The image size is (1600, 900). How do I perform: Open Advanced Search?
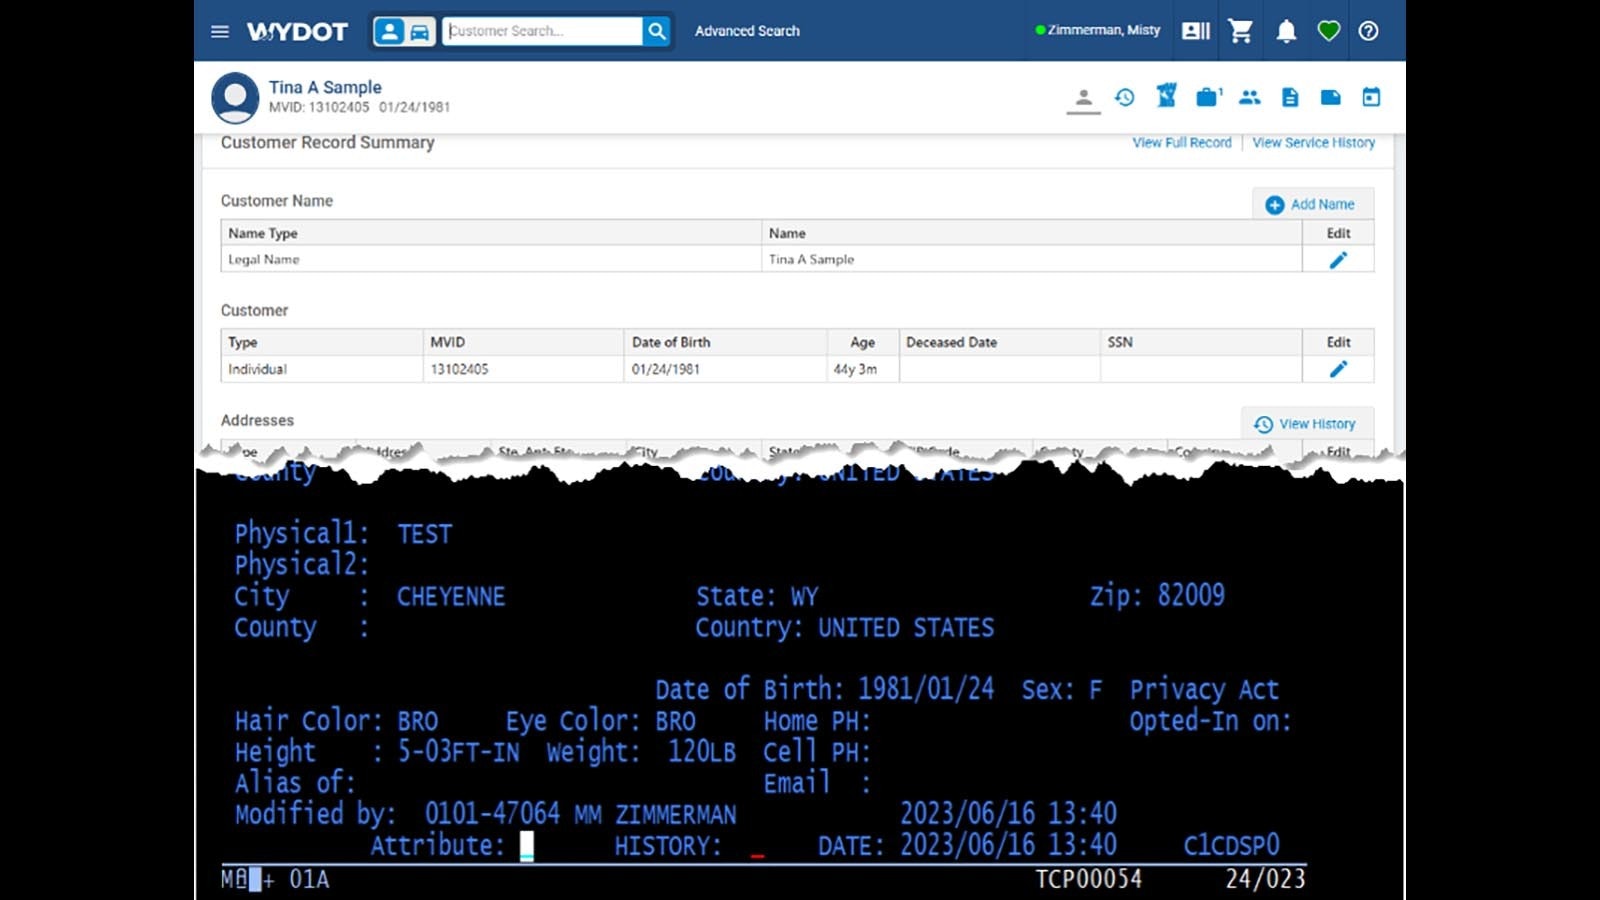tap(747, 31)
